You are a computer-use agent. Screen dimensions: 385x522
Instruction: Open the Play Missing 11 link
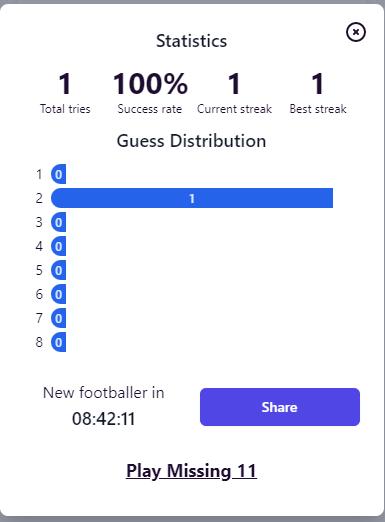(x=191, y=471)
